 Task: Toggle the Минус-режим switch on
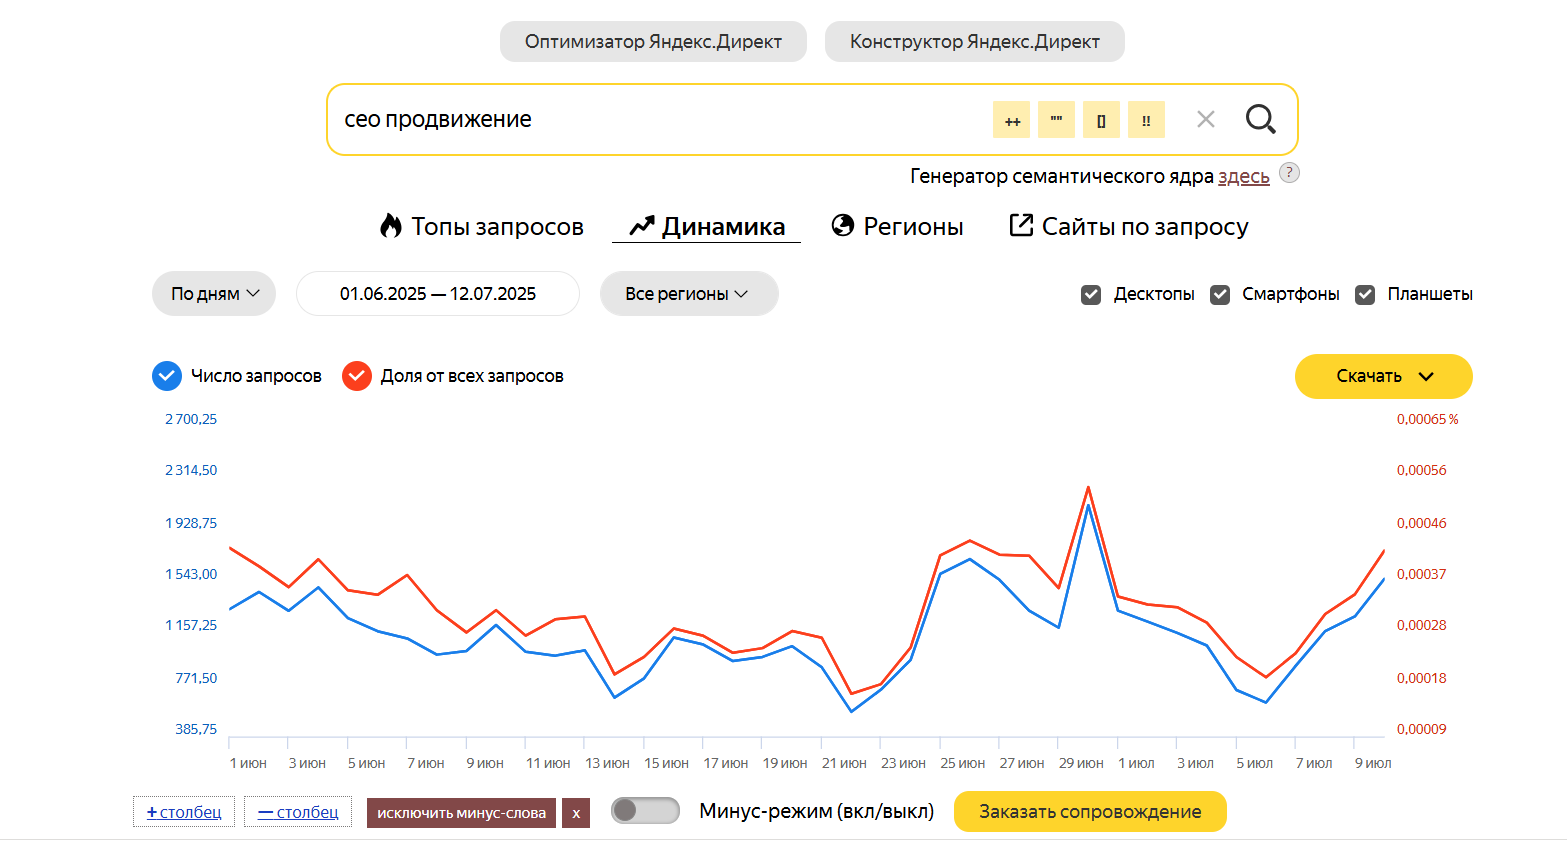(645, 811)
